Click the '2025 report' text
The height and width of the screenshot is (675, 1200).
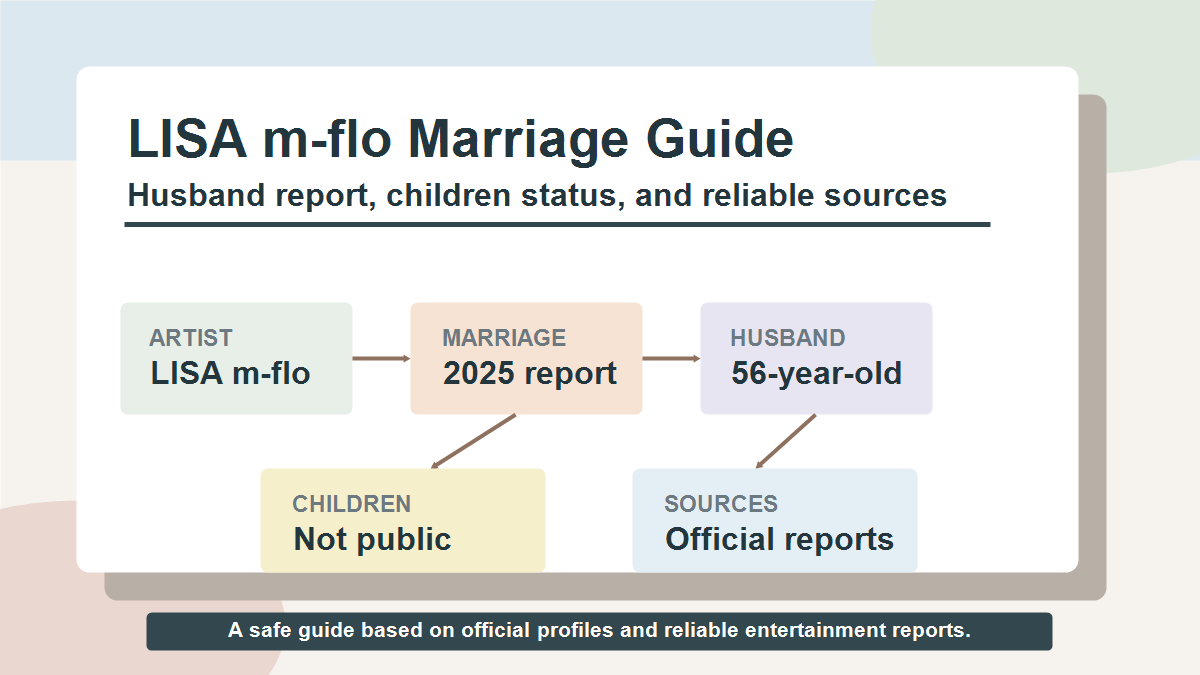point(530,374)
